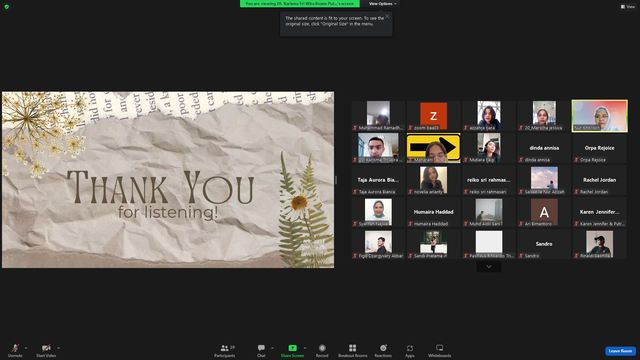Open the Chat panel
Viewport: 640px width, 360px height.
(x=261, y=350)
